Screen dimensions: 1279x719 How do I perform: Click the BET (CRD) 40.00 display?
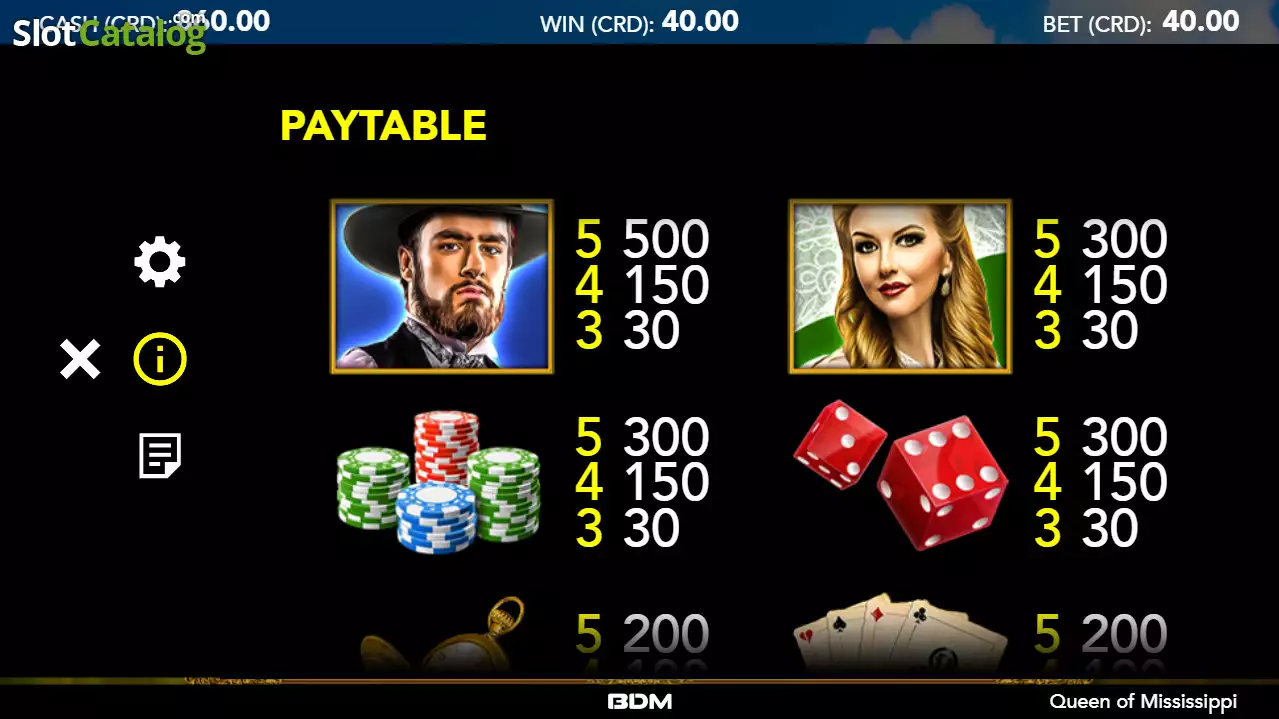pos(1141,22)
